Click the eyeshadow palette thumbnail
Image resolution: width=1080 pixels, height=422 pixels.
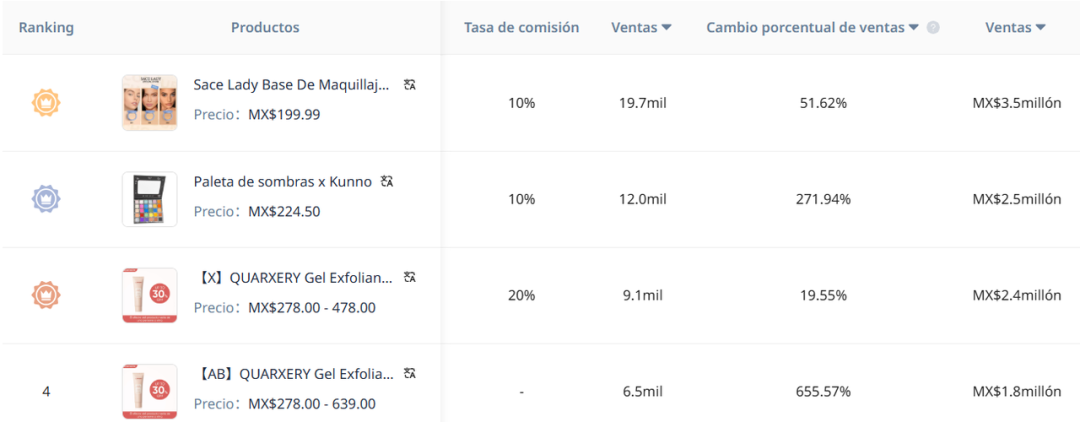(149, 198)
